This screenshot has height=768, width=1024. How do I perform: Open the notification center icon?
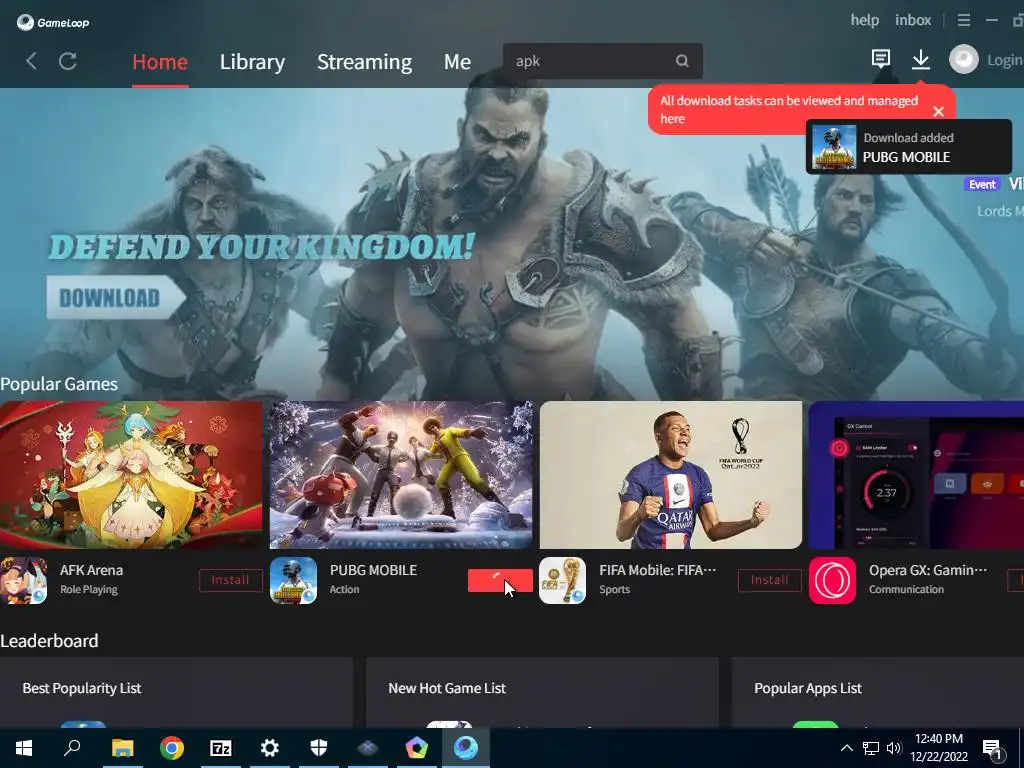point(993,750)
